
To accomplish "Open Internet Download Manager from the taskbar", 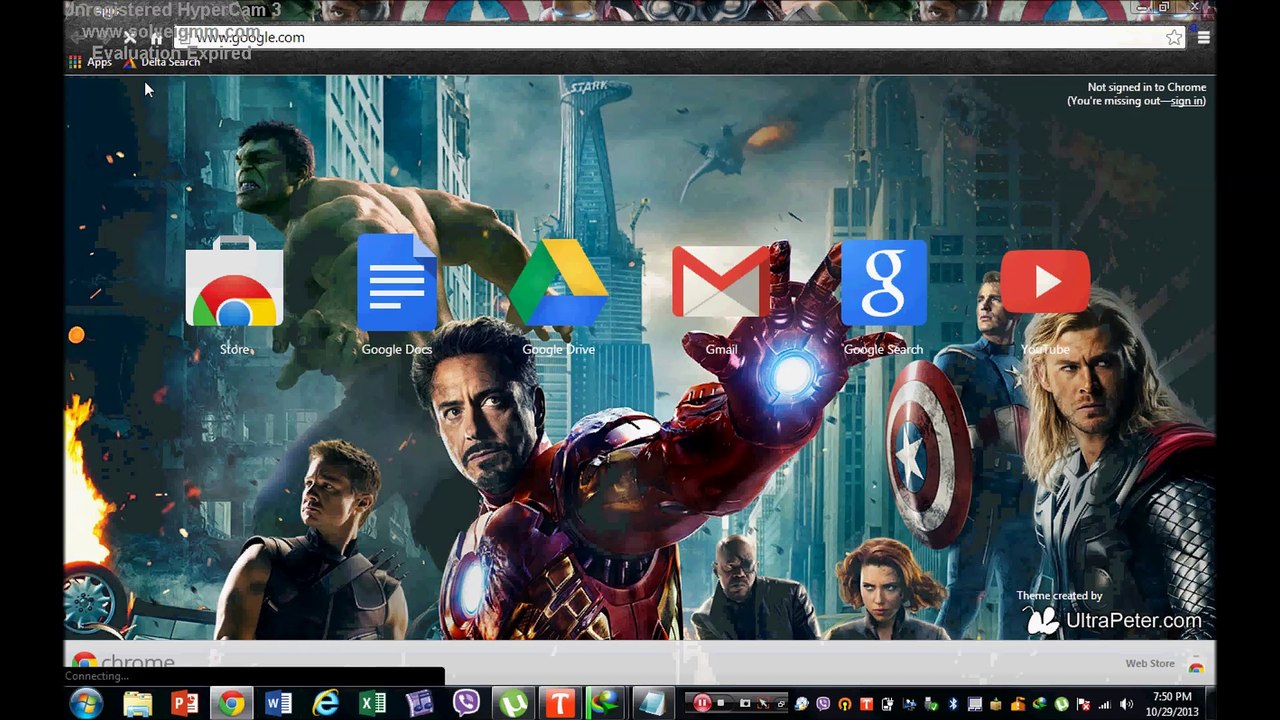I will point(604,703).
